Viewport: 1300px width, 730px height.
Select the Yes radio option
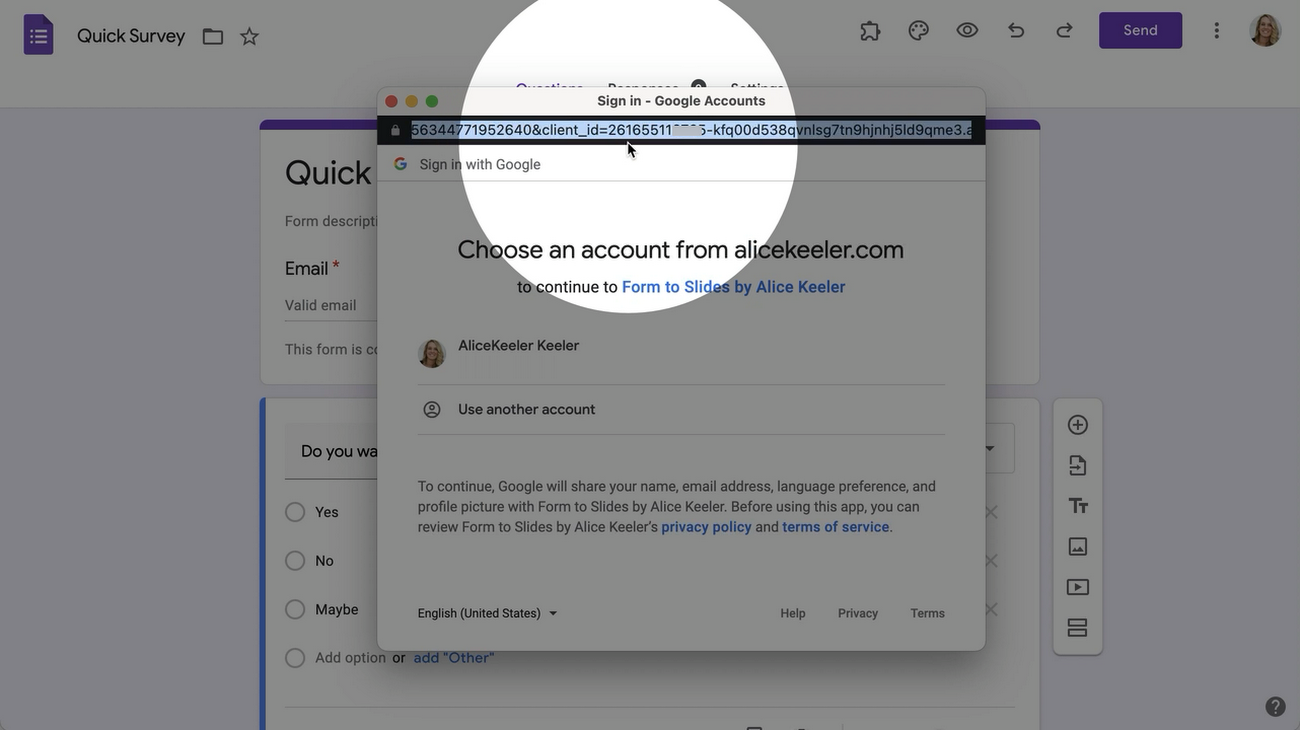295,512
